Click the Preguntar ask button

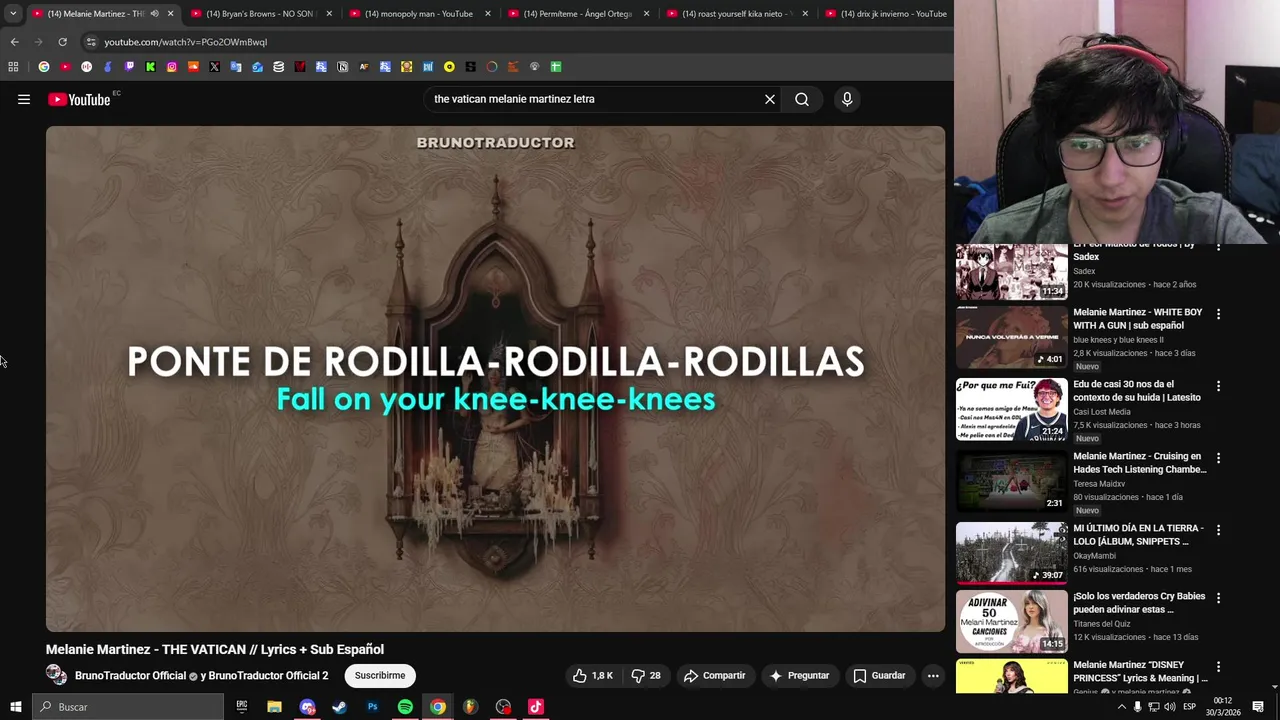799,676
